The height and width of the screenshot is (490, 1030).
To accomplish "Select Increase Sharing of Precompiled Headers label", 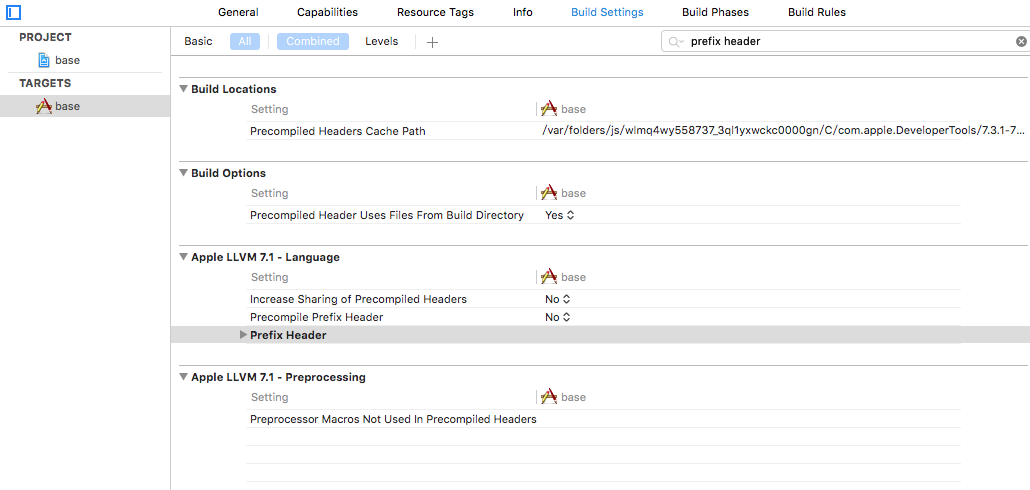I will pos(358,299).
